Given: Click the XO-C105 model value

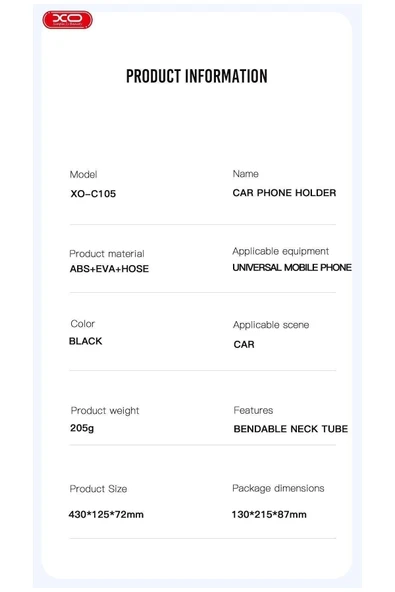Looking at the screenshot, I should point(93,194).
